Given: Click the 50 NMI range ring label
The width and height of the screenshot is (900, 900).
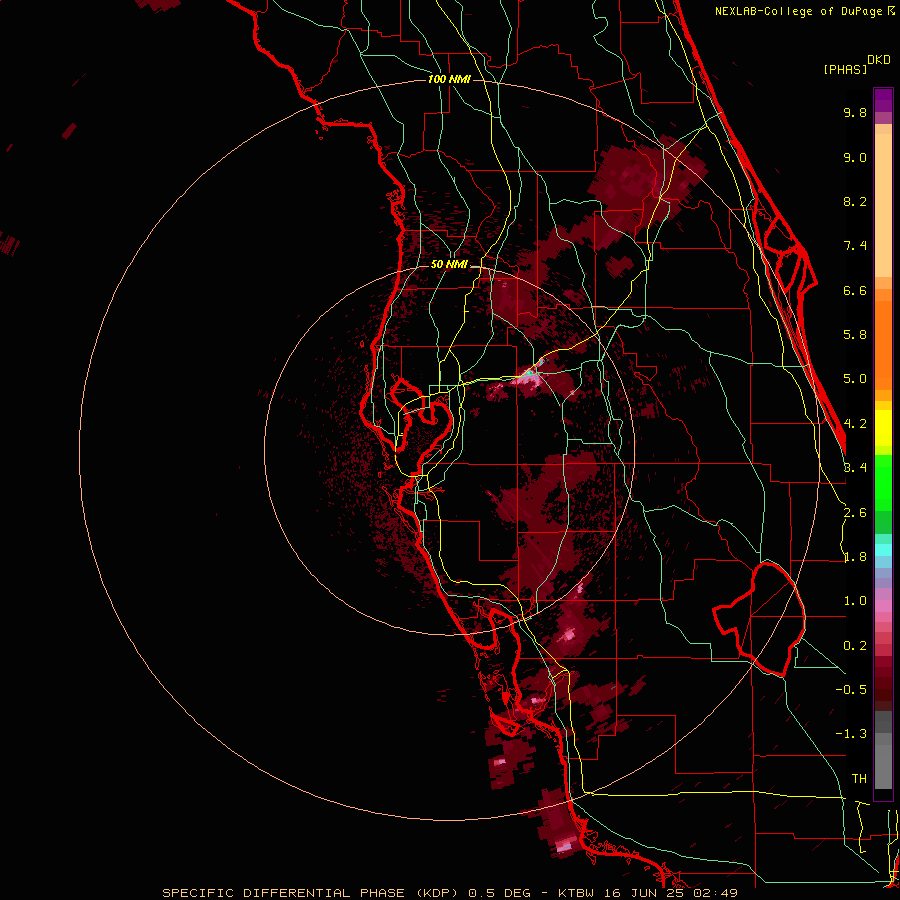Looking at the screenshot, I should click(x=449, y=265).
